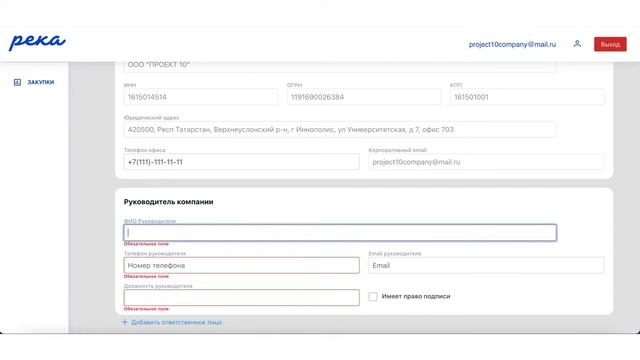Click project10company@mail.ru account link
Screen dimensions: 640x360
(x=512, y=44)
